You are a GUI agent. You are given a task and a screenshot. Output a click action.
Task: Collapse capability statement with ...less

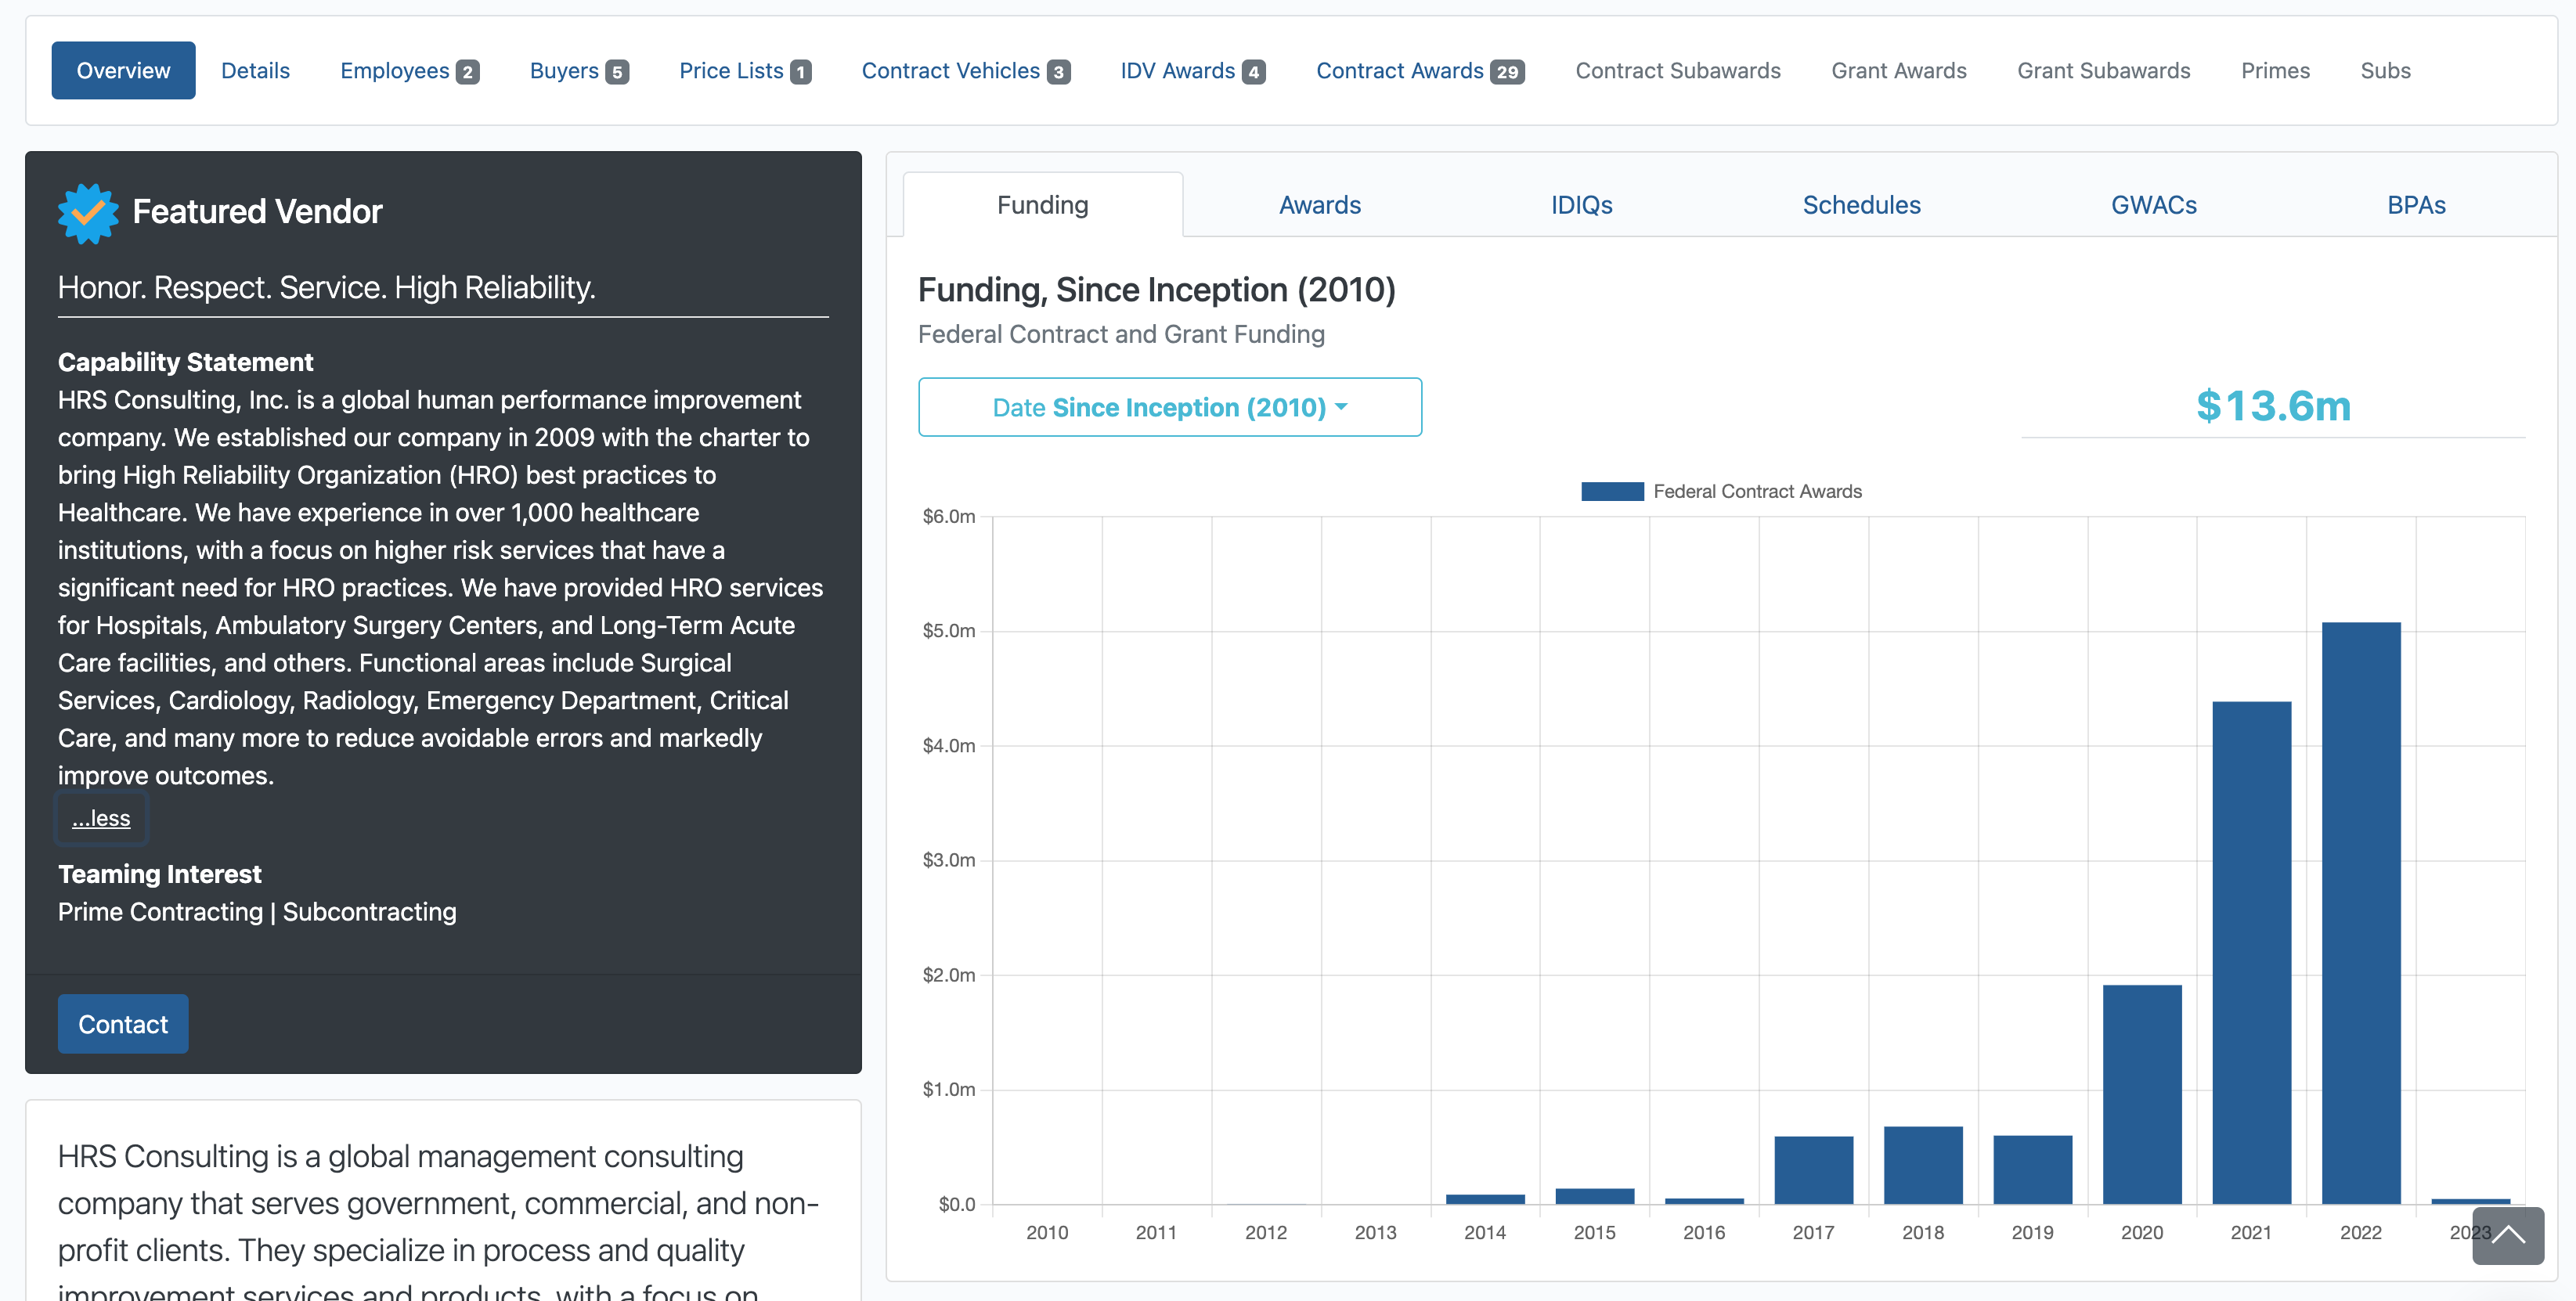tap(101, 818)
